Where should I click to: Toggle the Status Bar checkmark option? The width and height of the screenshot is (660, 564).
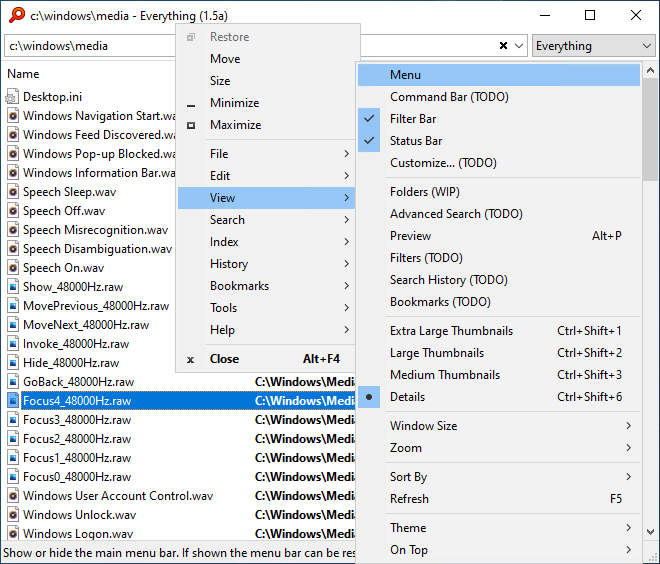[499, 141]
